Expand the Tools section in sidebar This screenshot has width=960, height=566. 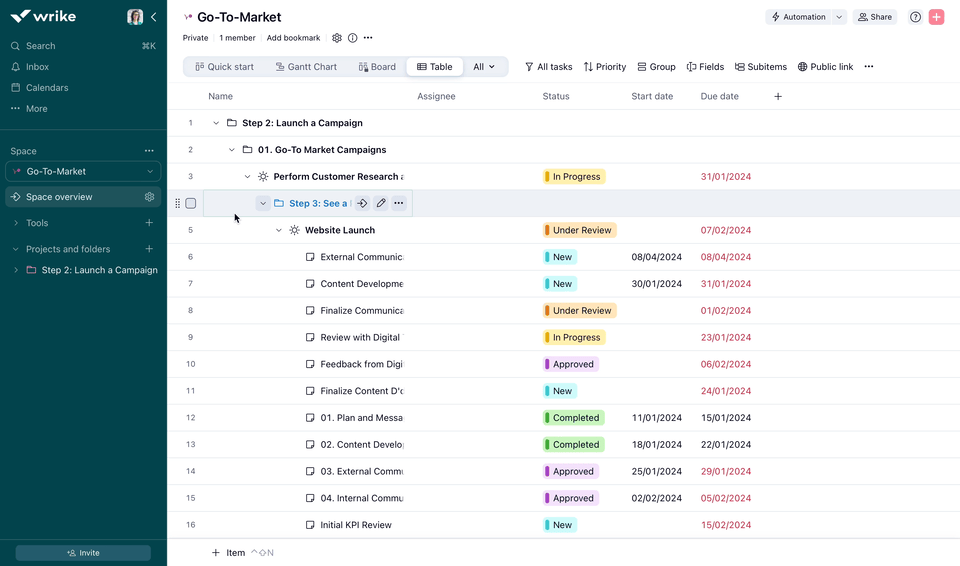point(16,223)
